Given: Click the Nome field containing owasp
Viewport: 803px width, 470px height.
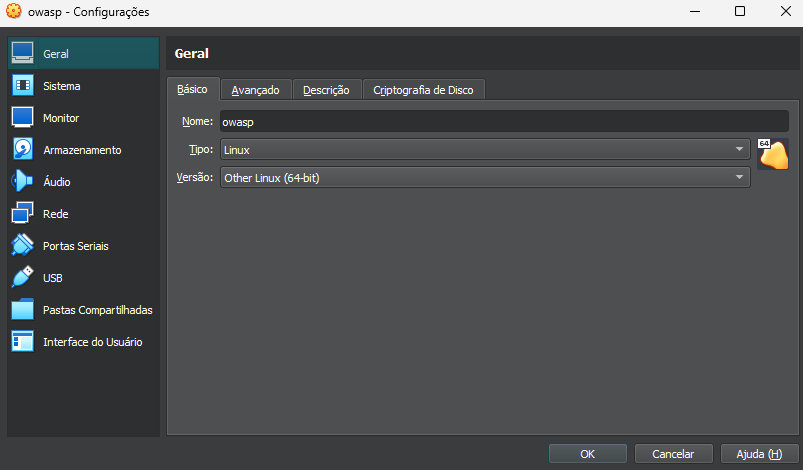Looking at the screenshot, I should pos(504,122).
